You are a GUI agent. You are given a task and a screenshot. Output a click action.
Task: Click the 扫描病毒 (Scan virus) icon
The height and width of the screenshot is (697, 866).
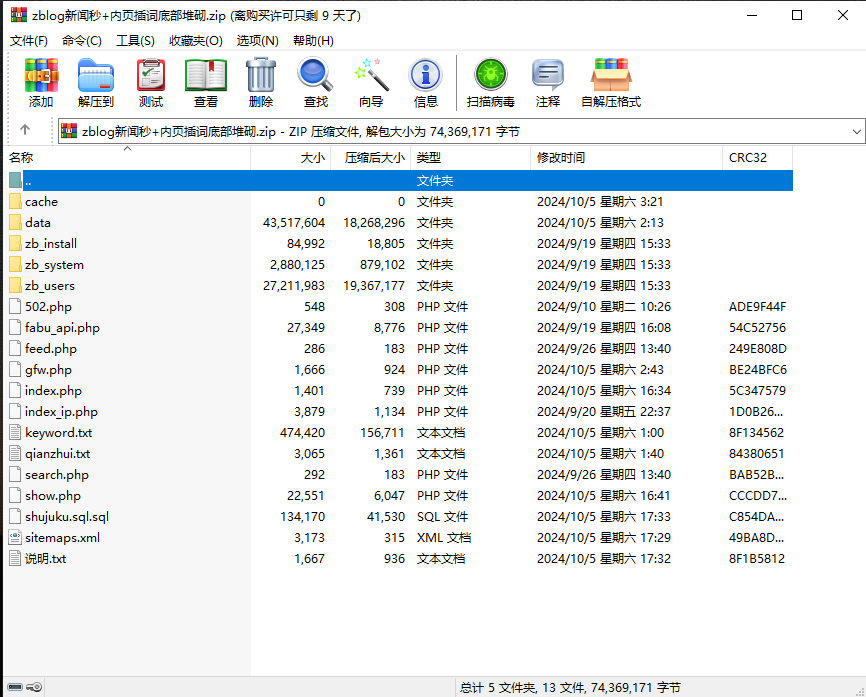coord(490,75)
